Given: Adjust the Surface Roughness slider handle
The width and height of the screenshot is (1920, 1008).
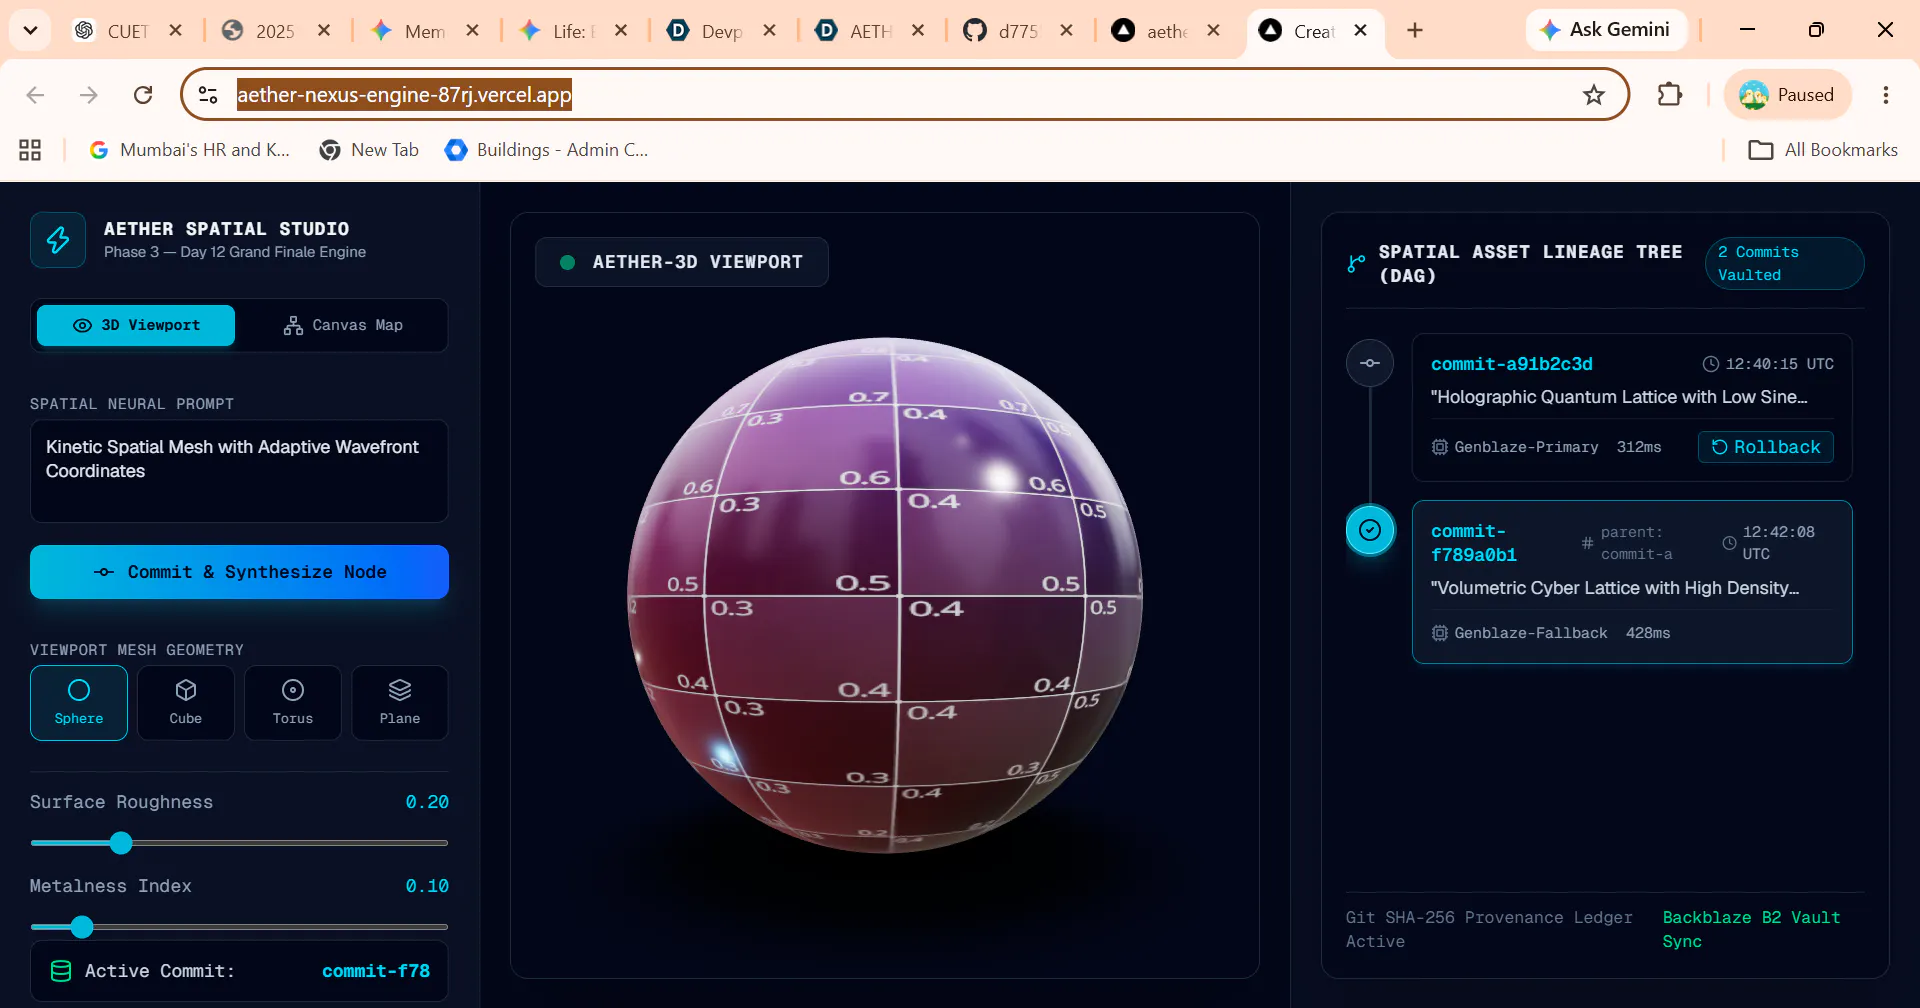Looking at the screenshot, I should (x=121, y=843).
